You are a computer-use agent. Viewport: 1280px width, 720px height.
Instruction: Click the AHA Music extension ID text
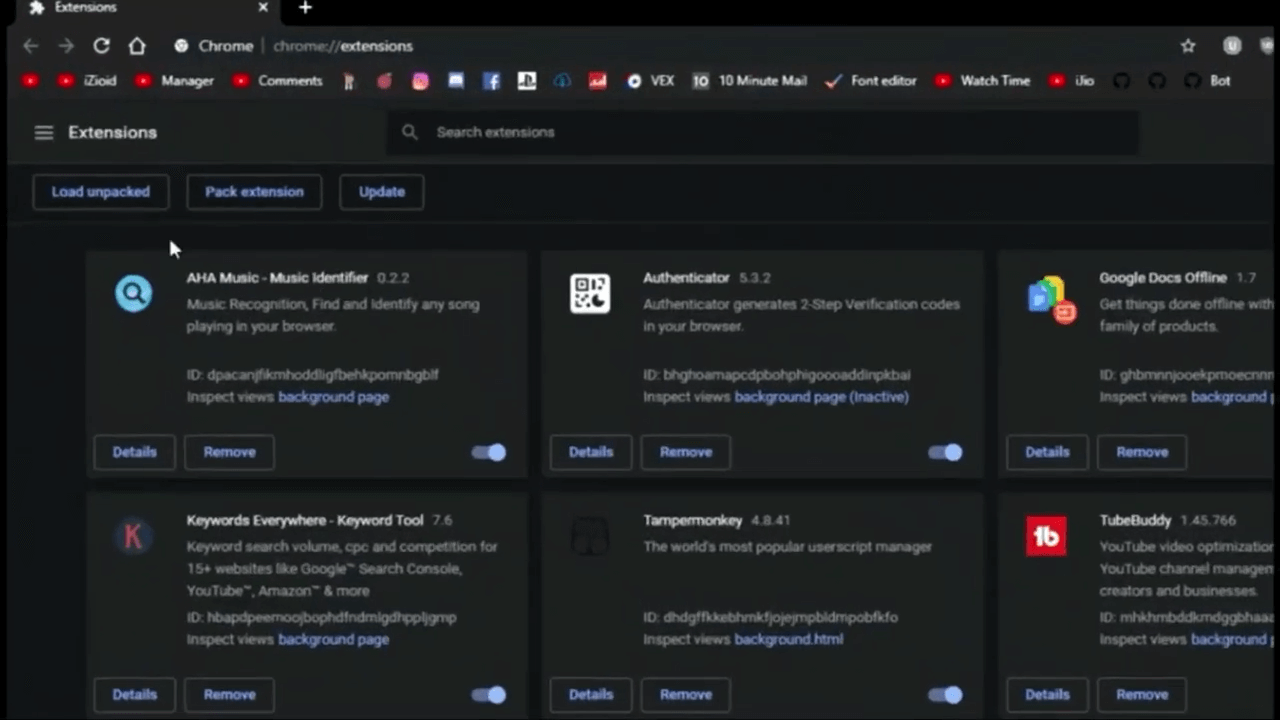[x=313, y=375]
